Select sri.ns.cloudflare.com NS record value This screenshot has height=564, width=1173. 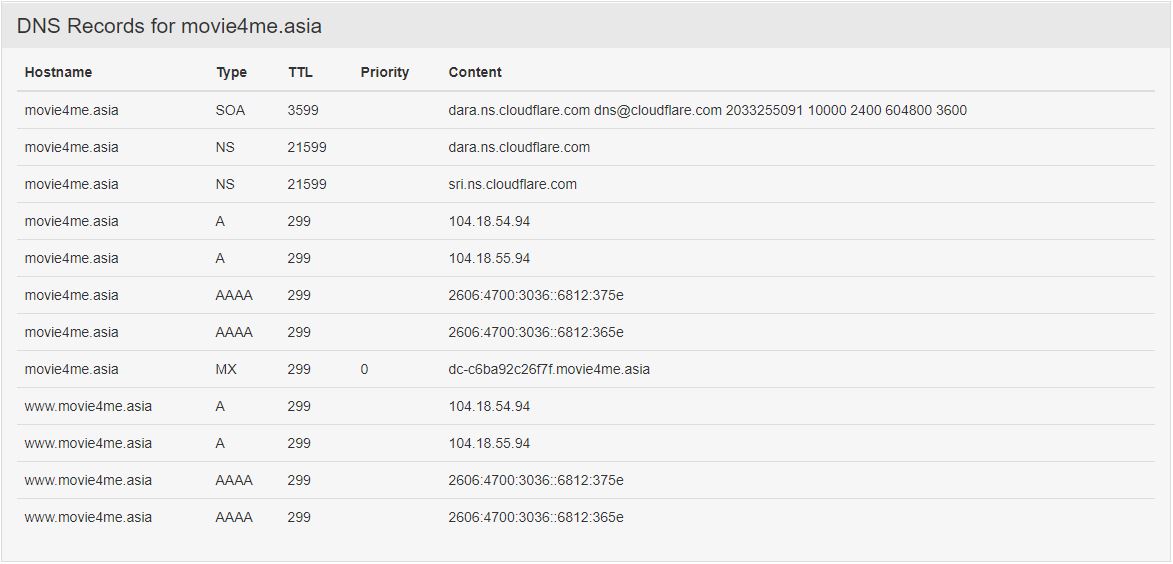512,184
